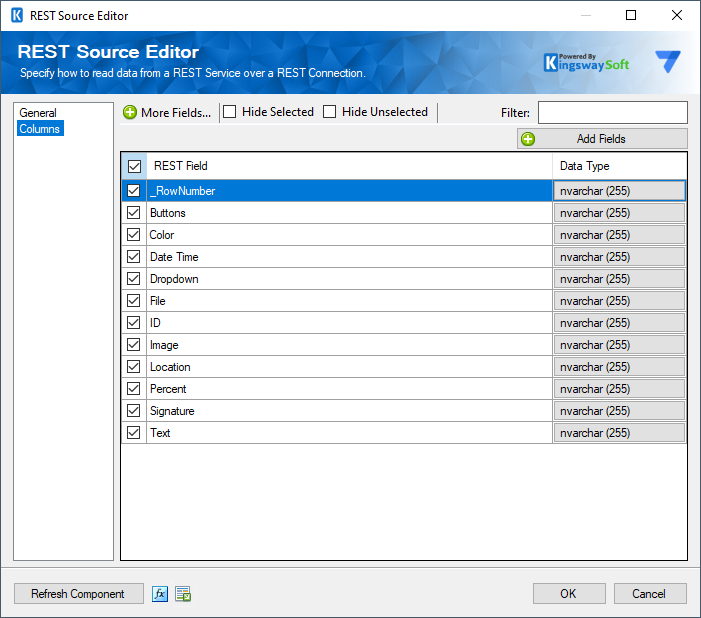Image resolution: width=701 pixels, height=618 pixels.
Task: Open the data type dropdown for Buttons
Action: [x=619, y=213]
